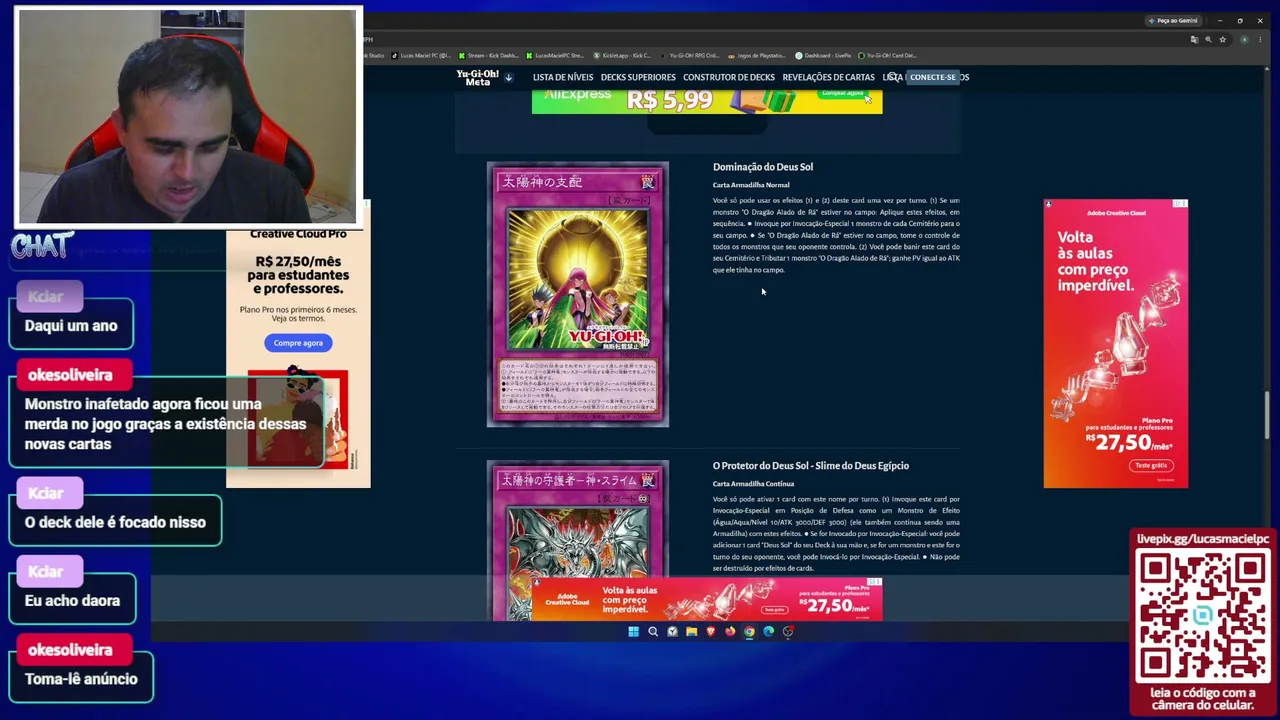Open Revelações de Cartas page
The height and width of the screenshot is (720, 1280).
[x=829, y=77]
